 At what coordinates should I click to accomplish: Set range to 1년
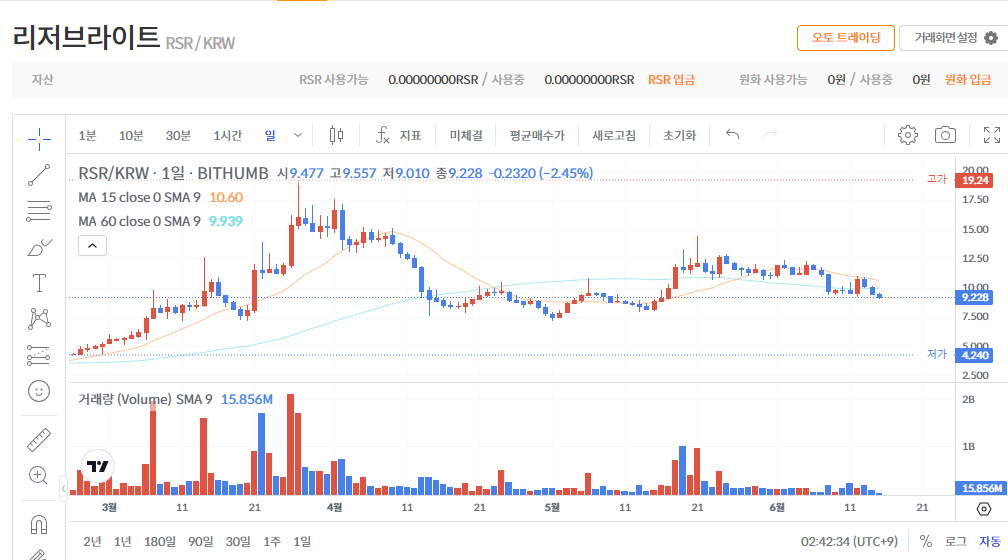(122, 541)
